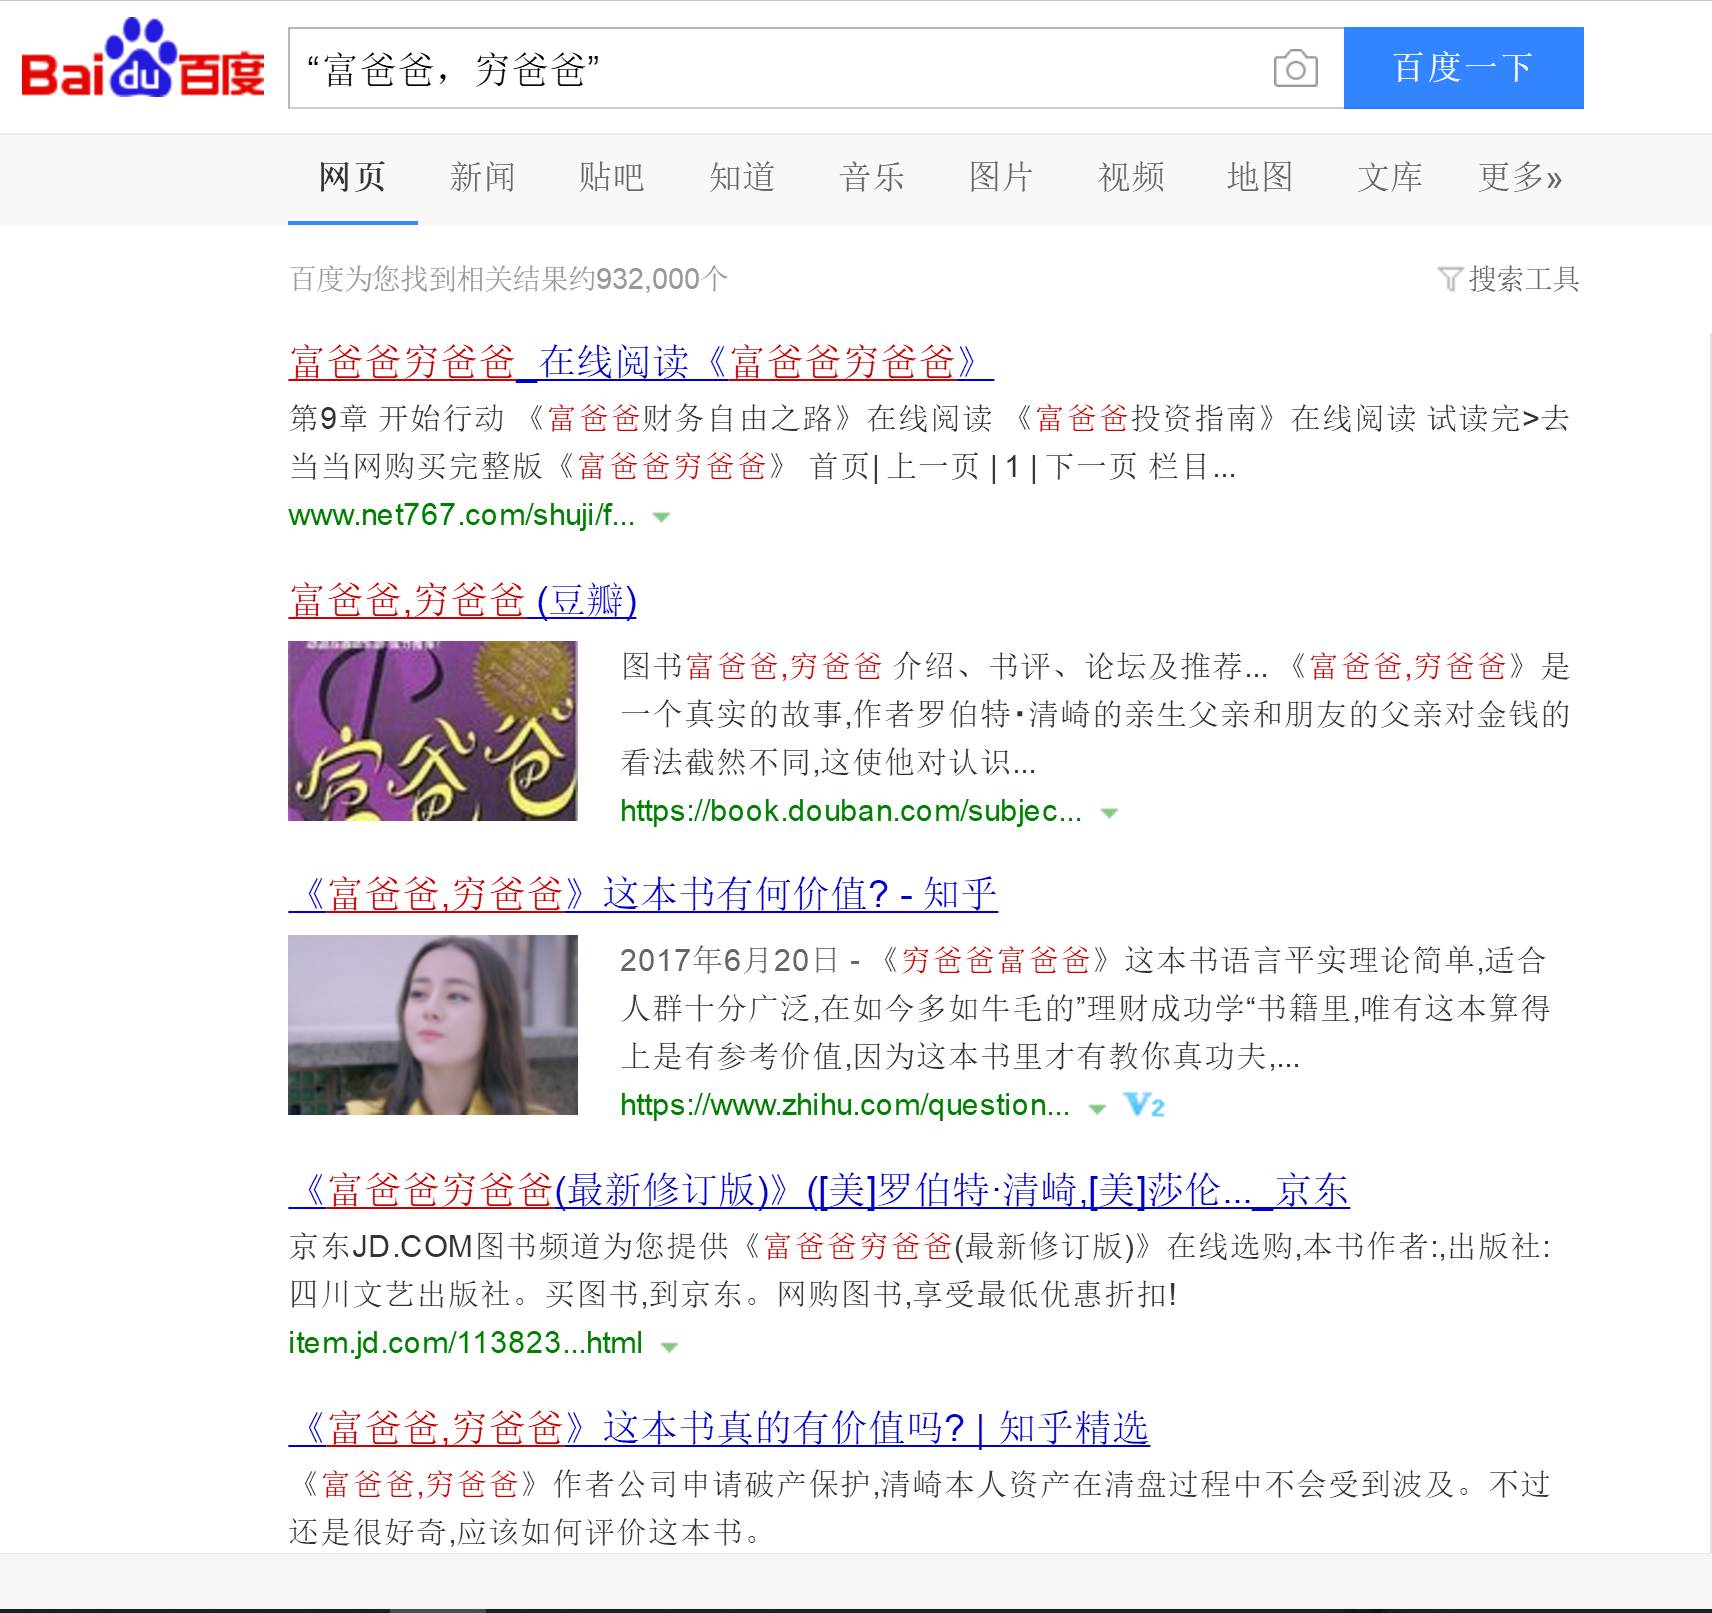Open camera image search icon
1712x1613 pixels.
1295,68
